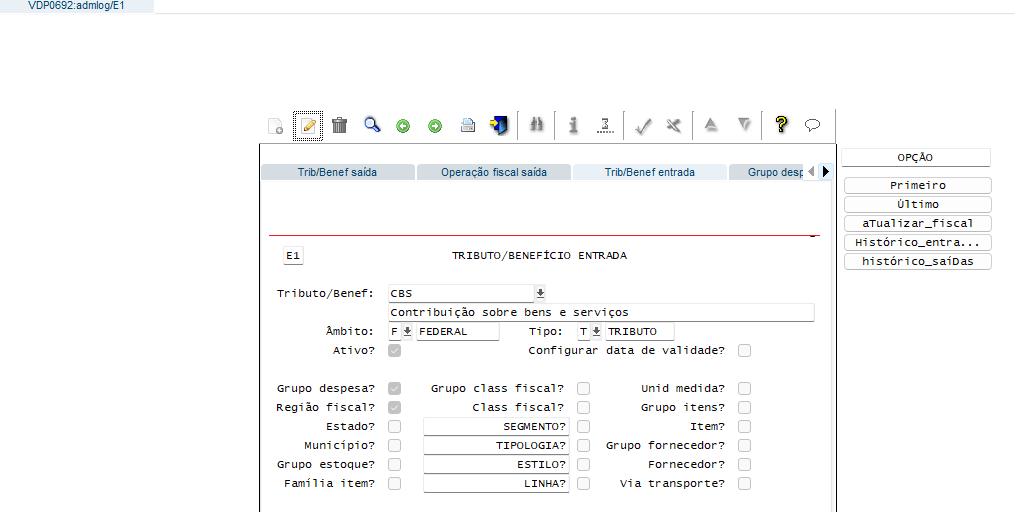The image size is (1015, 512).
Task: Check the SEGMENTO? checkbox
Action: pos(583,426)
